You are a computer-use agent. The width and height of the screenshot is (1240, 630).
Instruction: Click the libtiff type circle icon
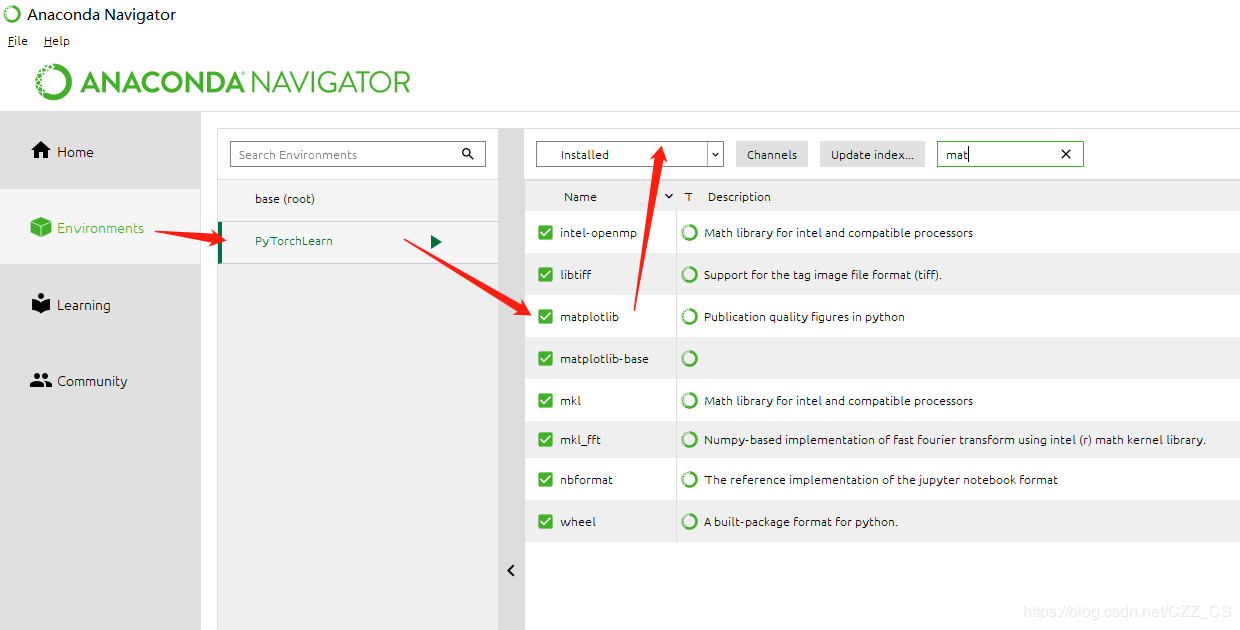(x=689, y=274)
